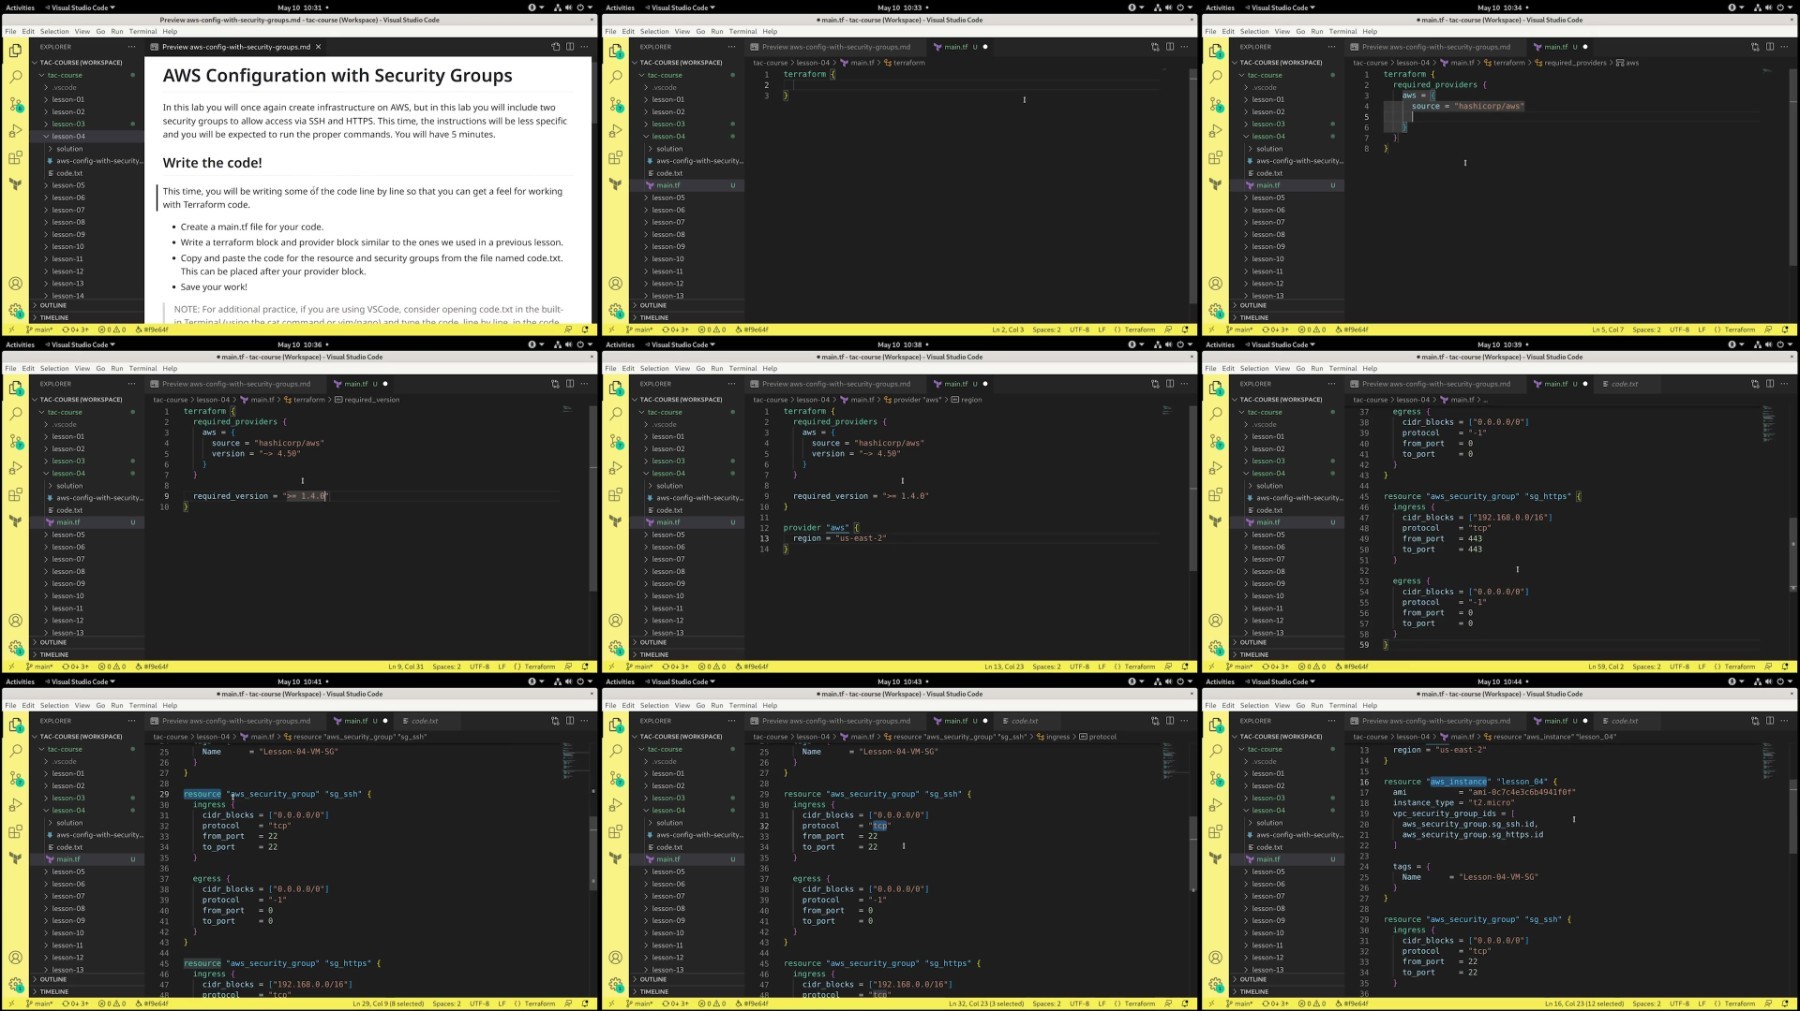
Task: Open Search icon in the 10:31 window
Action: click(x=15, y=76)
